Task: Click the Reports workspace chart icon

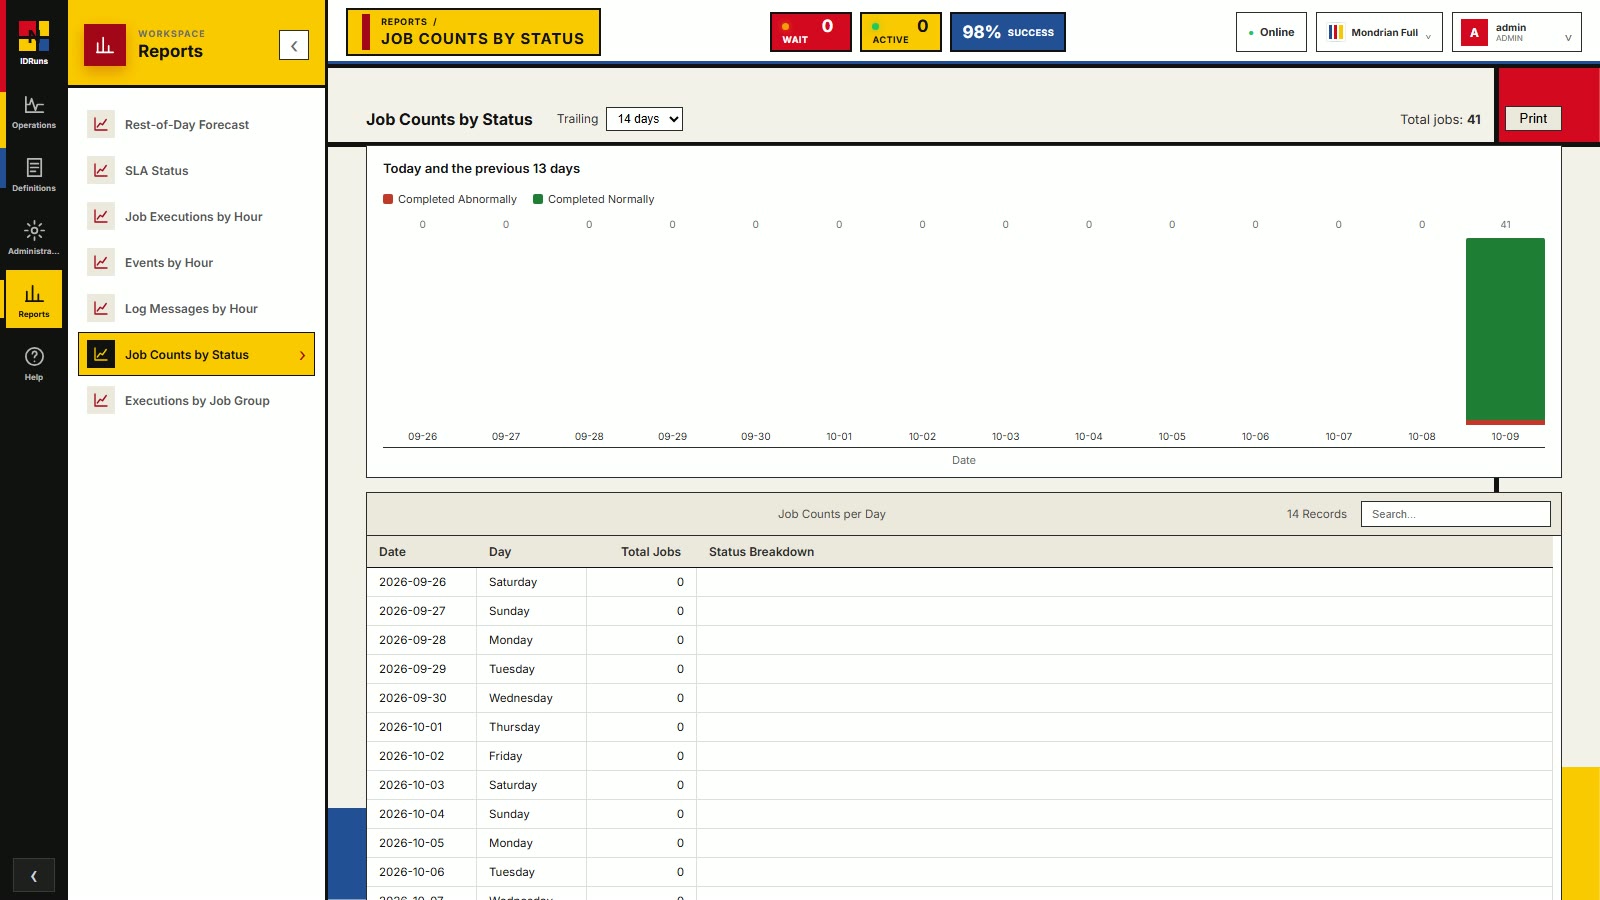Action: [x=105, y=45]
